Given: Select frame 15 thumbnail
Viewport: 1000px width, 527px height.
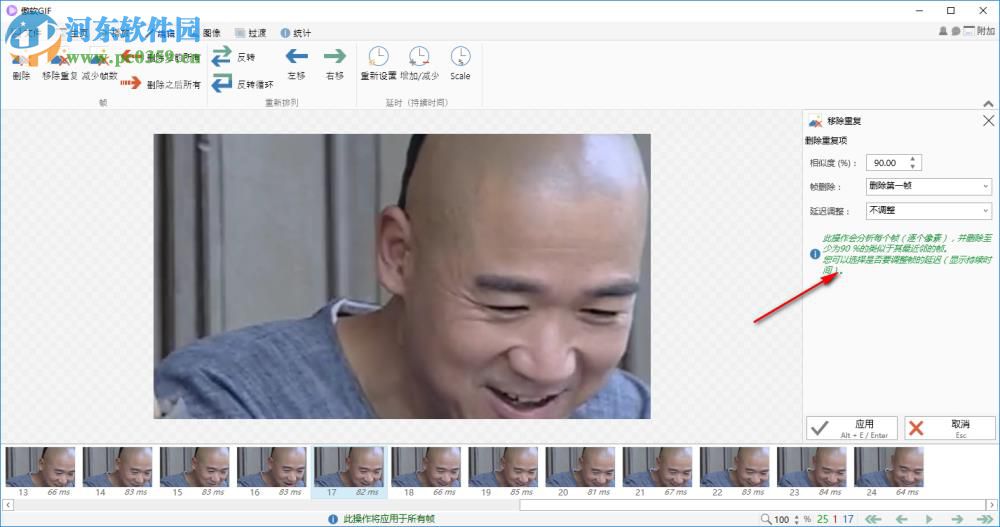Looking at the screenshot, I should [195, 467].
